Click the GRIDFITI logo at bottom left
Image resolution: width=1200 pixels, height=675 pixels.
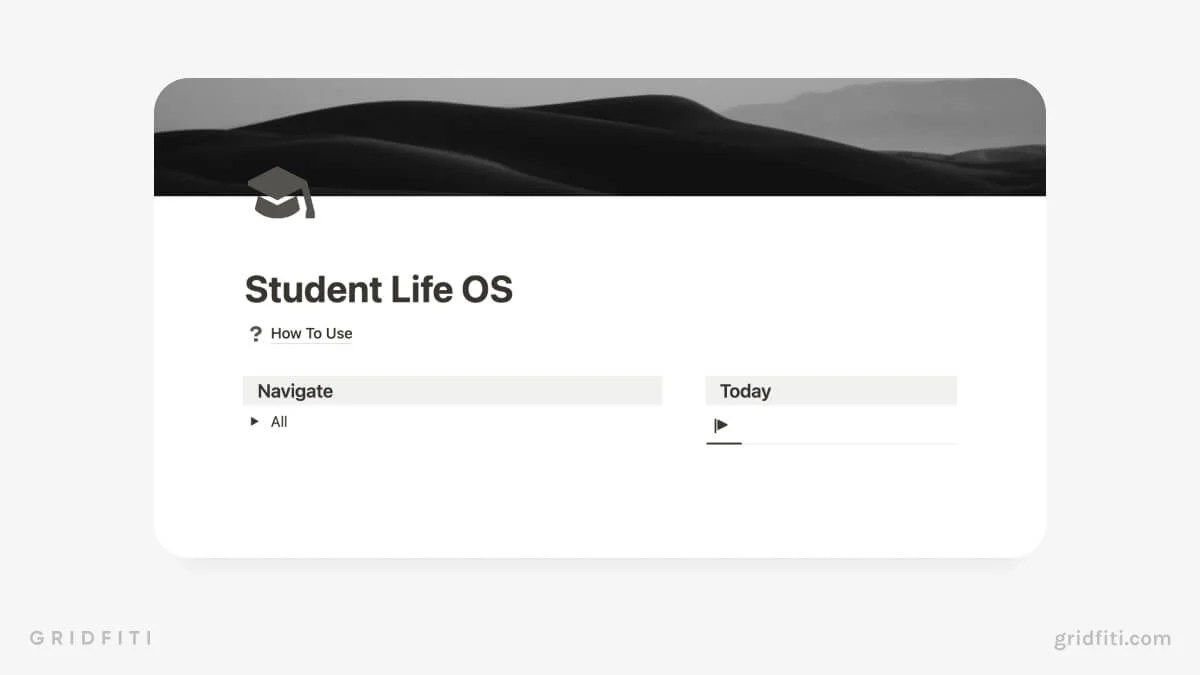90,638
